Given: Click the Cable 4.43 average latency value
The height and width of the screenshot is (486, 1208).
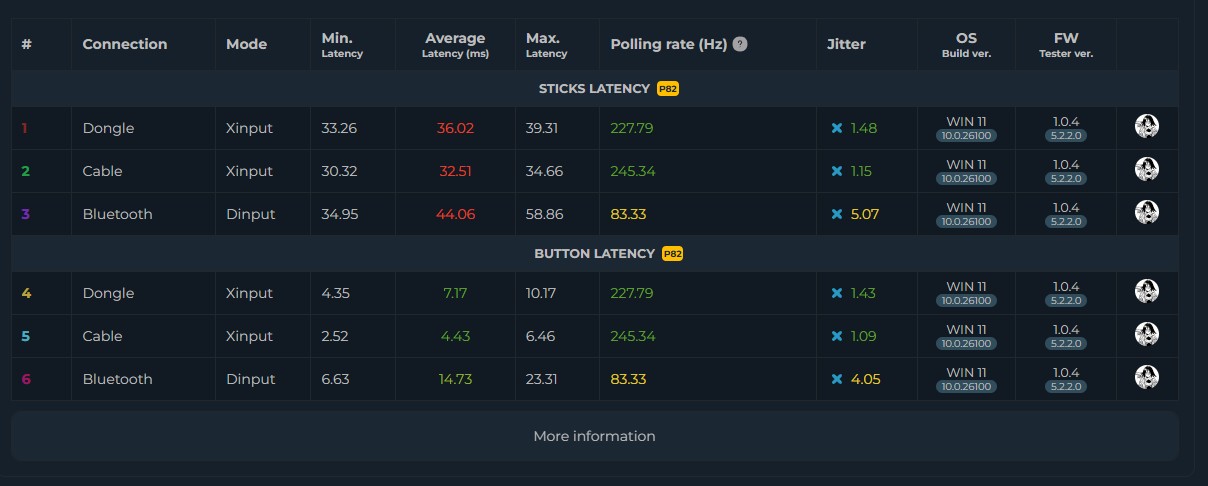Looking at the screenshot, I should pos(455,336).
